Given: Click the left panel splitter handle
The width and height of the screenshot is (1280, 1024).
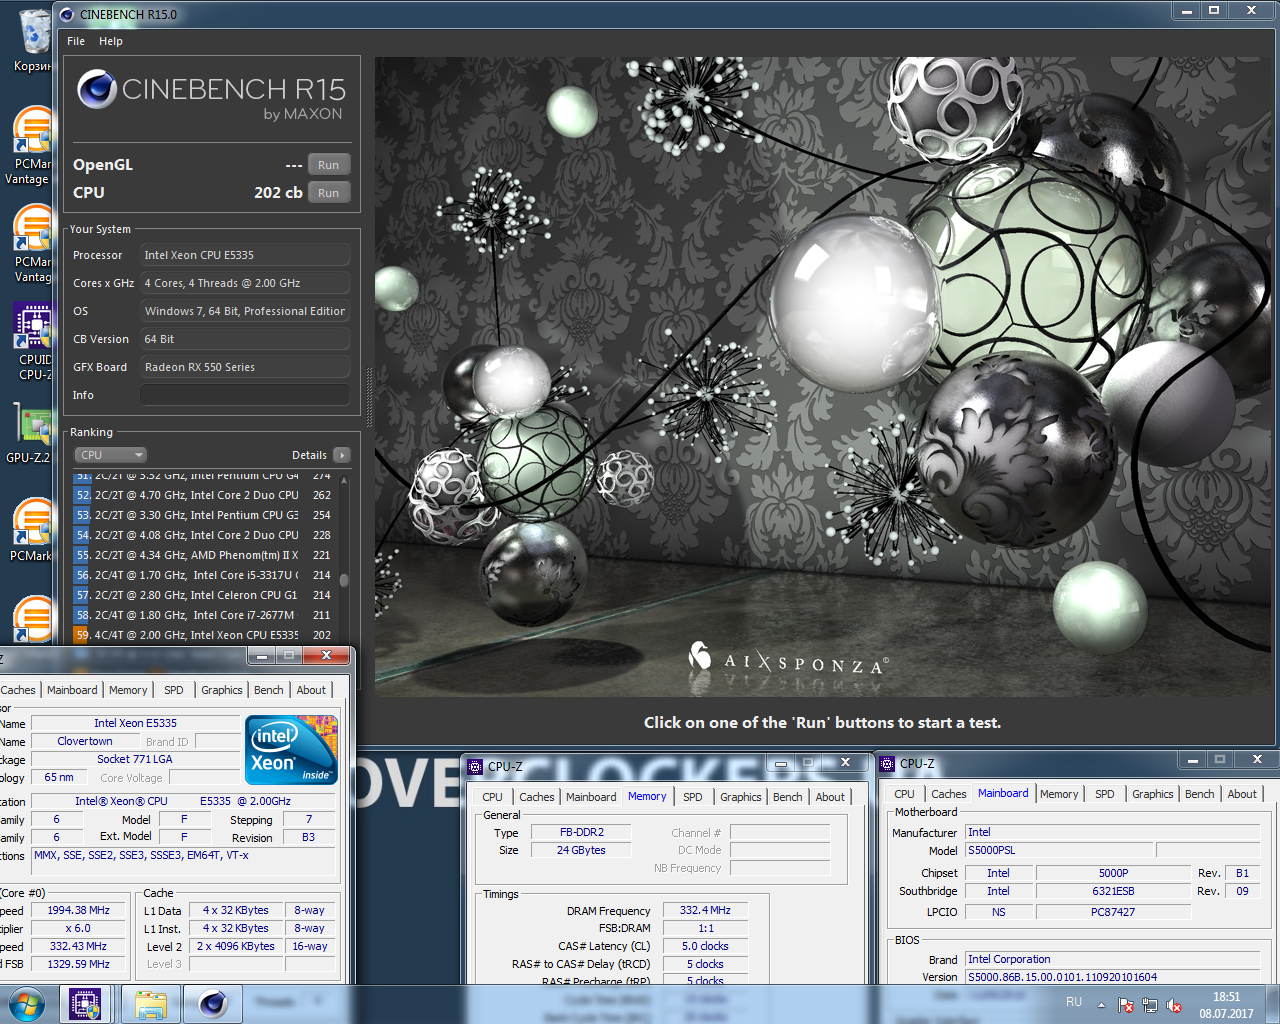Looking at the screenshot, I should [x=369, y=397].
